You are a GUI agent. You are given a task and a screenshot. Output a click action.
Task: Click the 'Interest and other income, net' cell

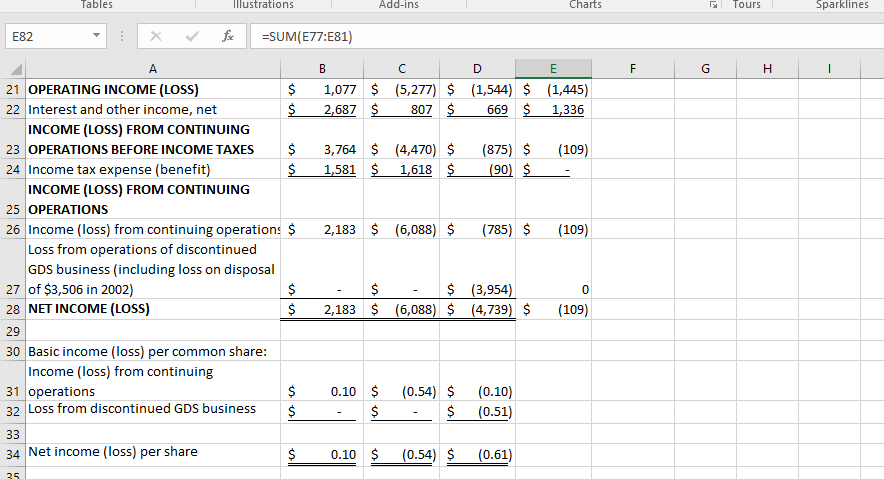tap(153, 109)
